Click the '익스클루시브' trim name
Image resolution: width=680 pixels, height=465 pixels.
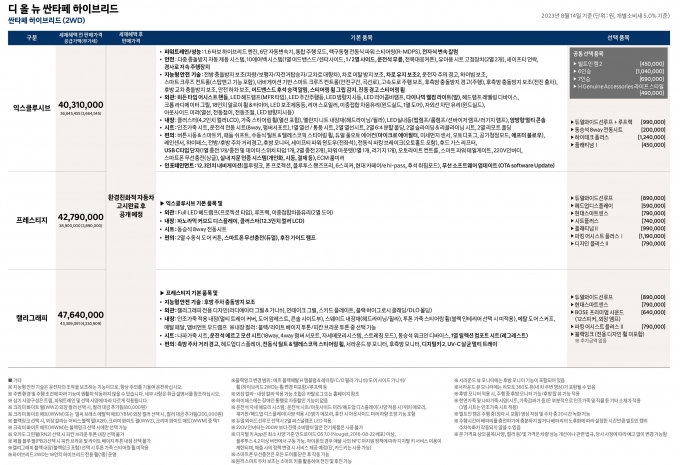[x=32, y=108]
